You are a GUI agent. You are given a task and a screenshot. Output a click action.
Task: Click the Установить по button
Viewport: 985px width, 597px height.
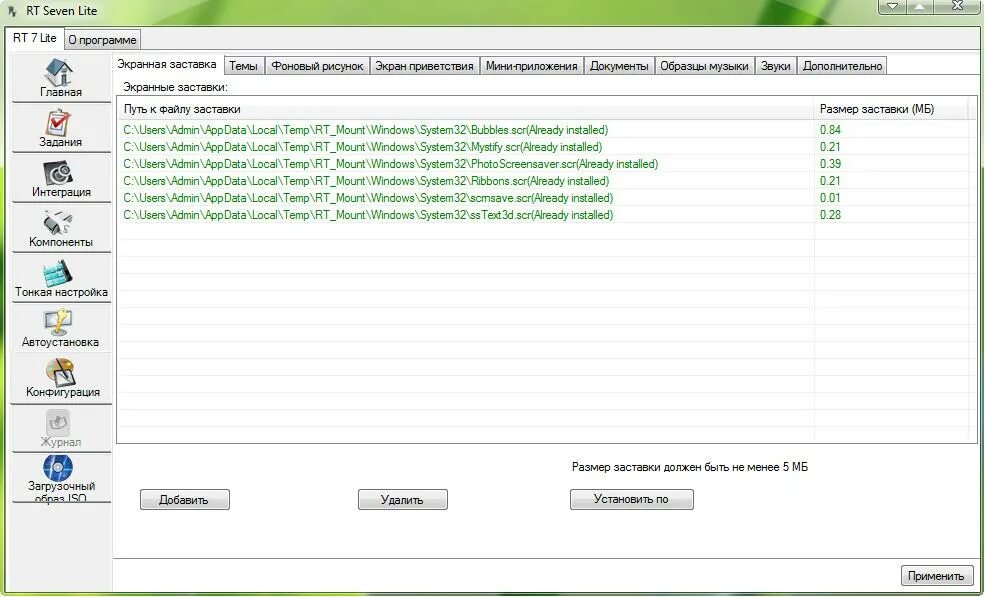coord(631,499)
